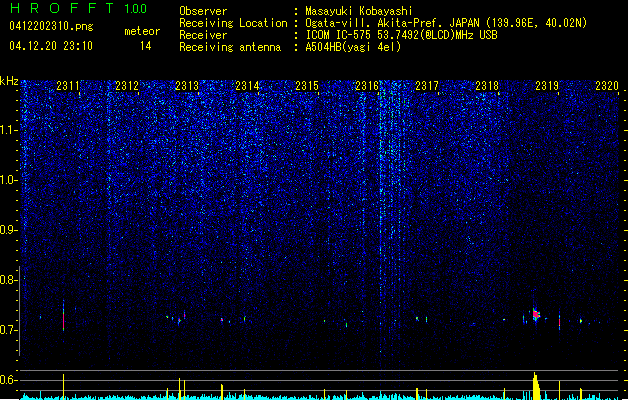Viewport: 629px width, 400px height.
Task: Click the meteor label
Action: tap(142, 31)
